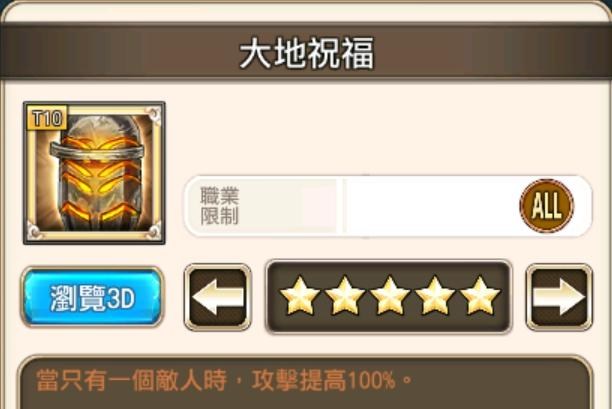Select the ALL class badge

coord(546,206)
